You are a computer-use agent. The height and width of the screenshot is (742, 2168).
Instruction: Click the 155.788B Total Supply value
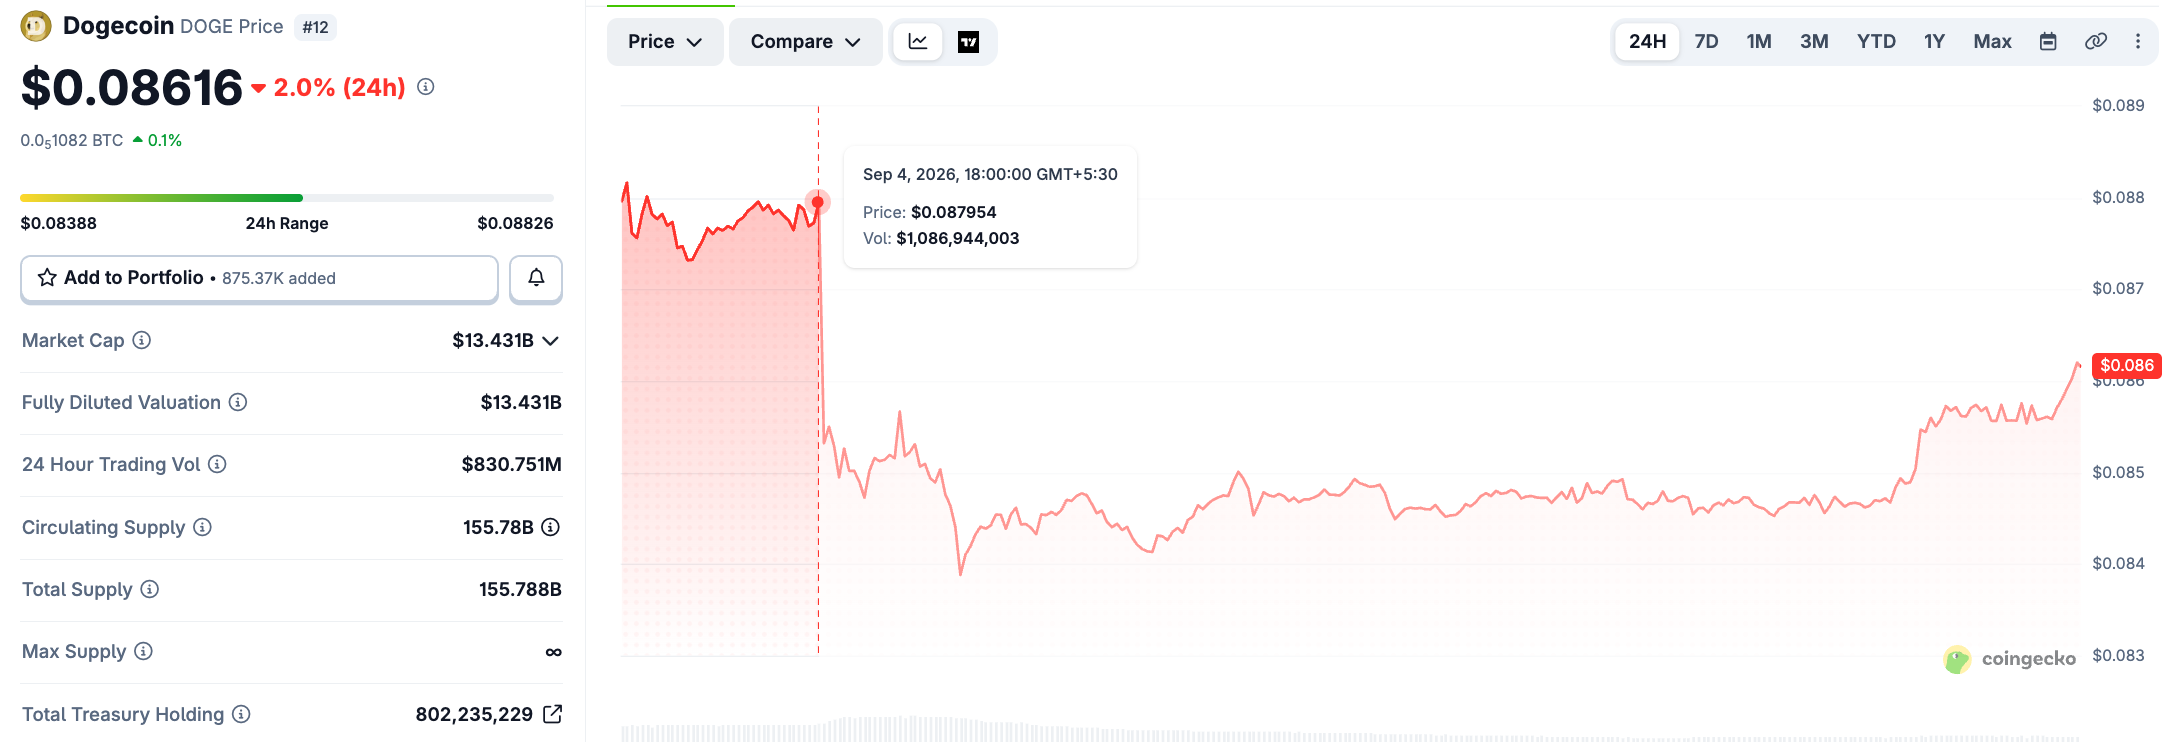[520, 589]
